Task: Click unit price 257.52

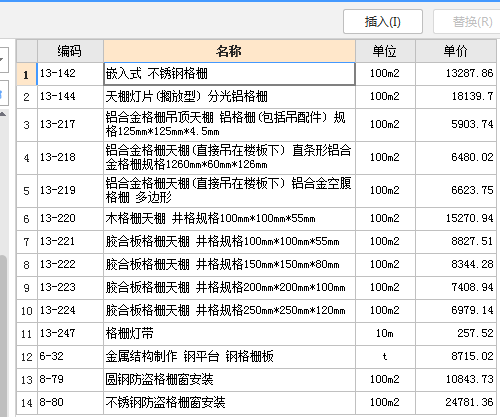Action: pyautogui.click(x=456, y=334)
